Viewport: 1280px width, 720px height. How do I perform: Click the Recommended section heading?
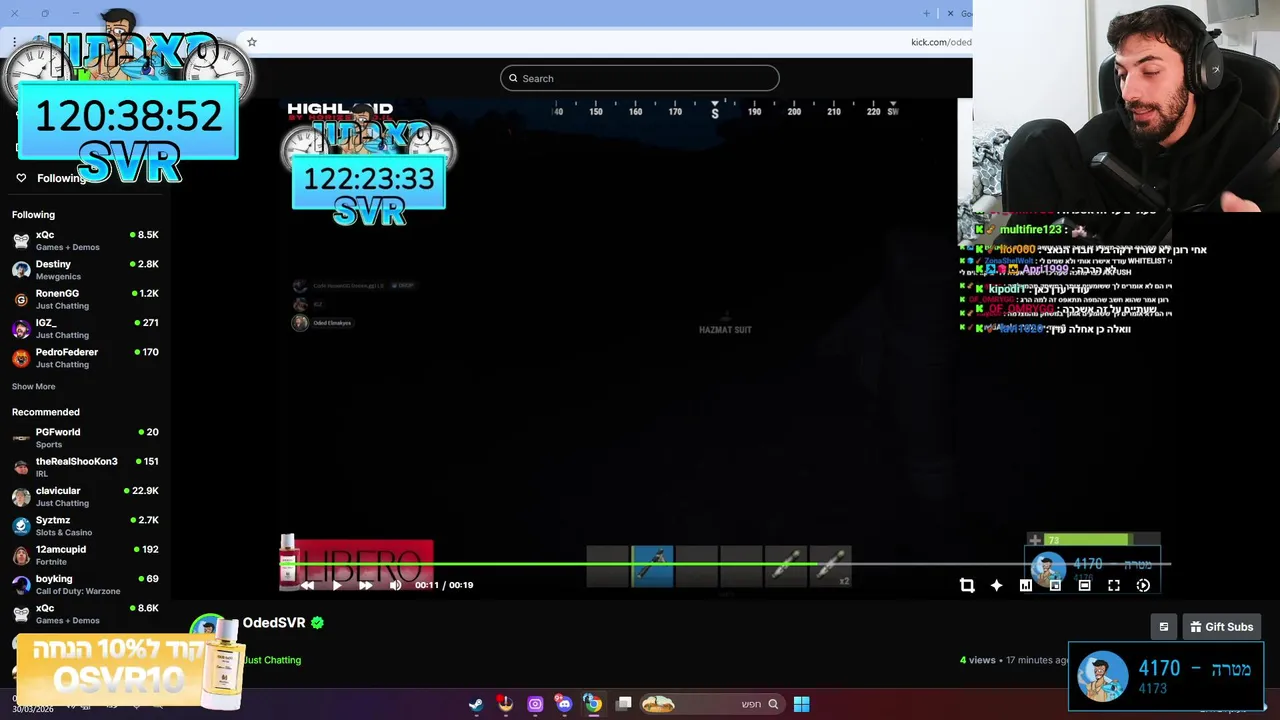tap(46, 412)
